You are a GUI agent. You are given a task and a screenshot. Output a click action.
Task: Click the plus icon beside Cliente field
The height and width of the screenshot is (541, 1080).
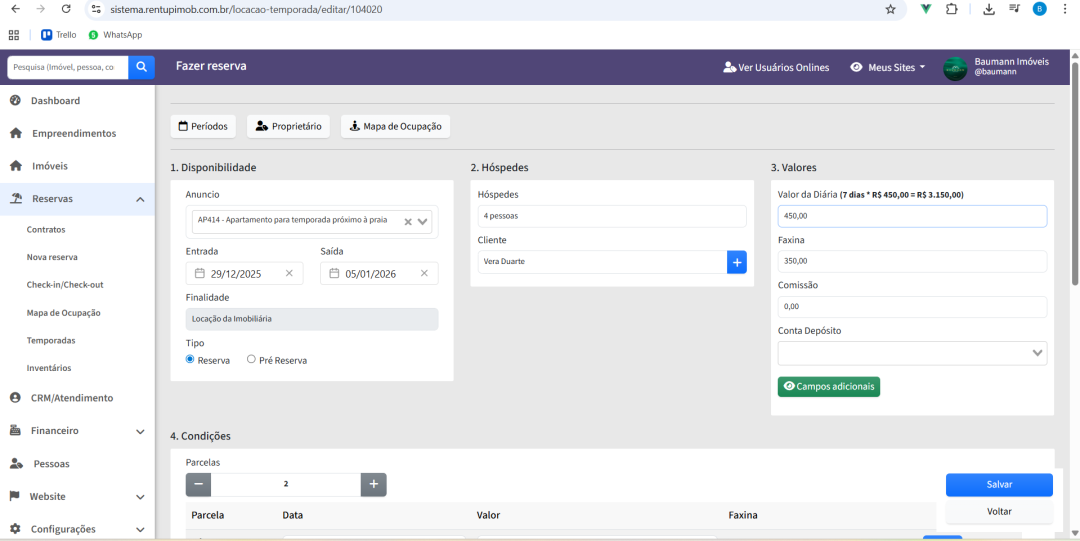point(737,262)
